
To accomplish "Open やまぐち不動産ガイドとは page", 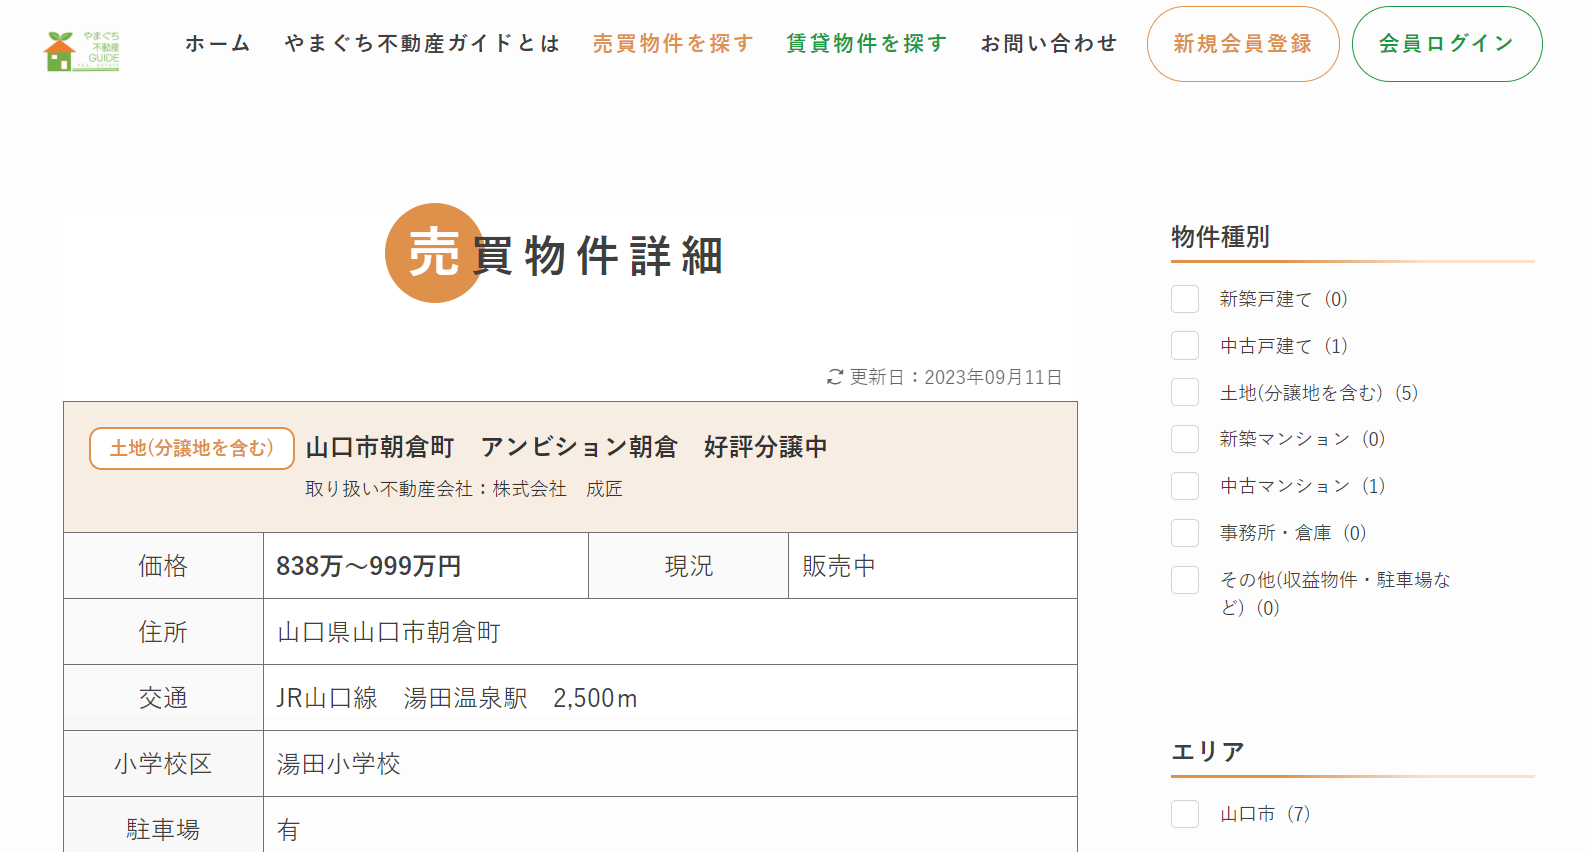I will tap(422, 44).
